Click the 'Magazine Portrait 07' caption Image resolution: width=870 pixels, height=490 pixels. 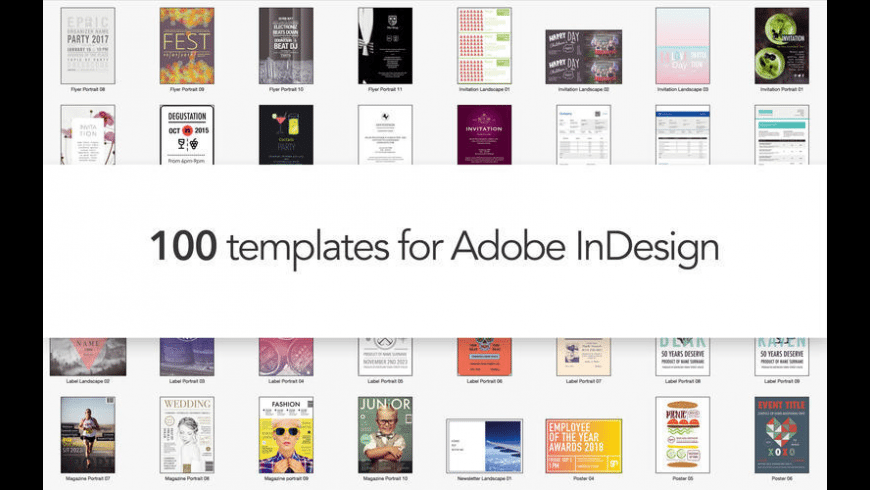point(88,478)
